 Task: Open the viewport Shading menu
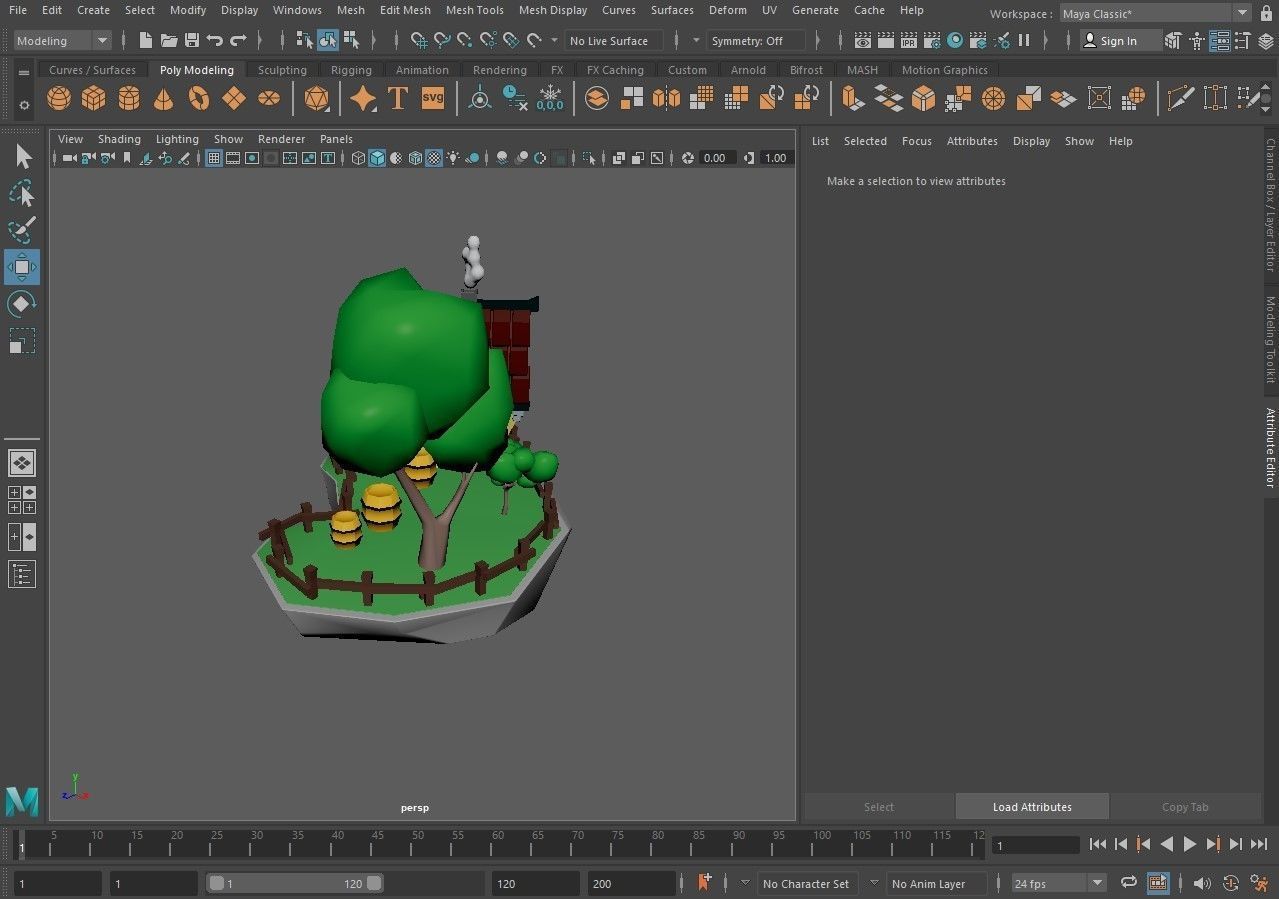click(x=119, y=139)
